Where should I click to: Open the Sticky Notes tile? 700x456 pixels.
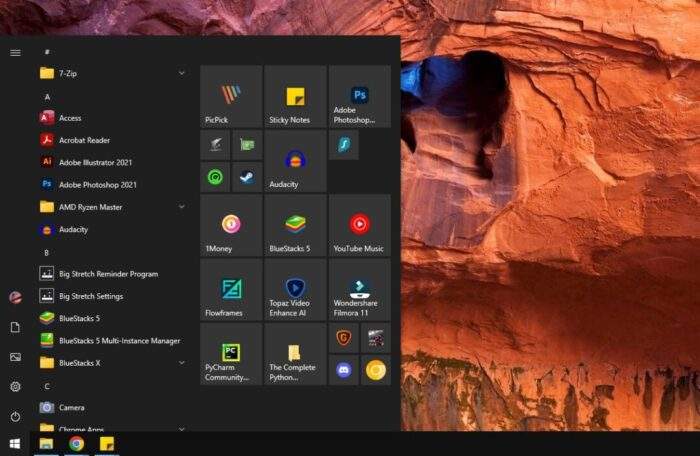click(295, 96)
